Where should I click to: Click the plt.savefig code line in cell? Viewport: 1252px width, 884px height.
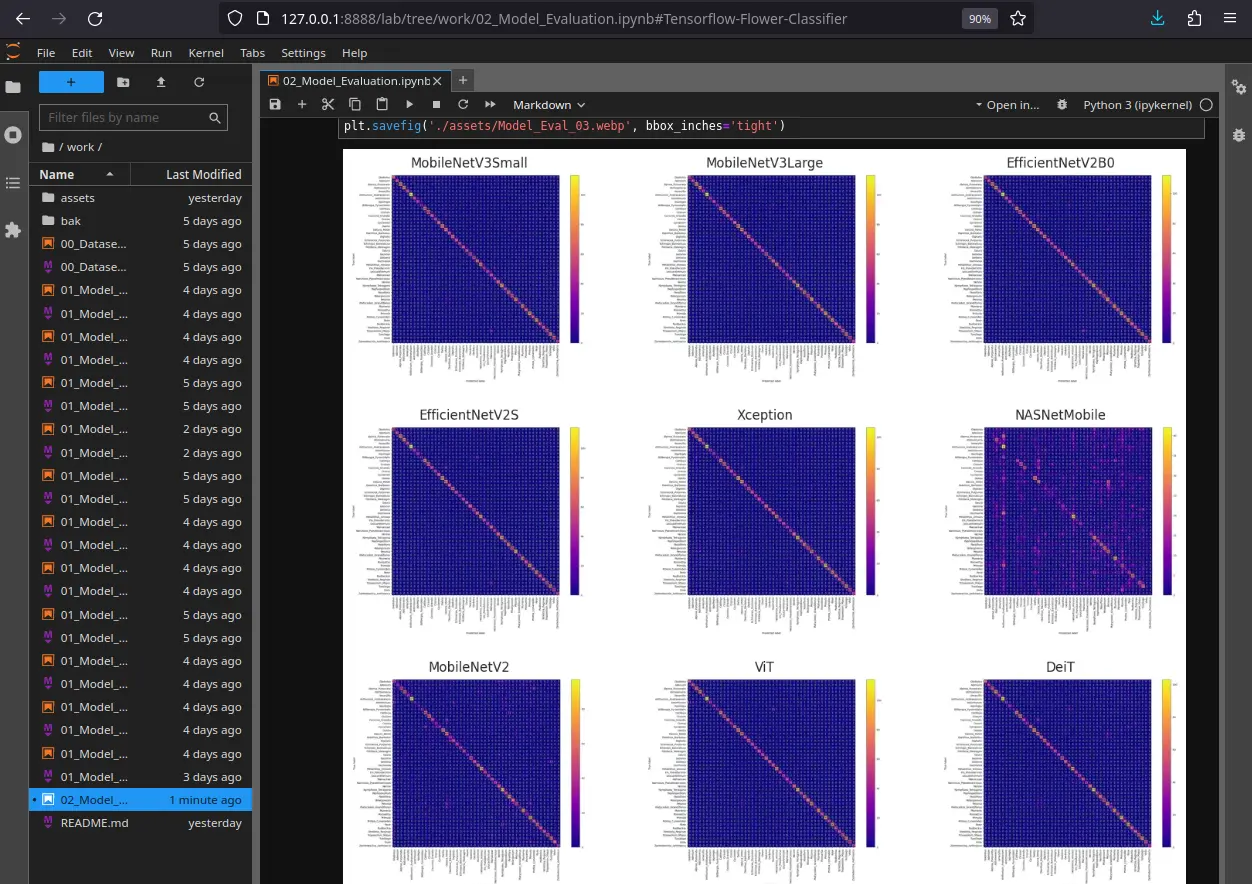click(x=565, y=126)
